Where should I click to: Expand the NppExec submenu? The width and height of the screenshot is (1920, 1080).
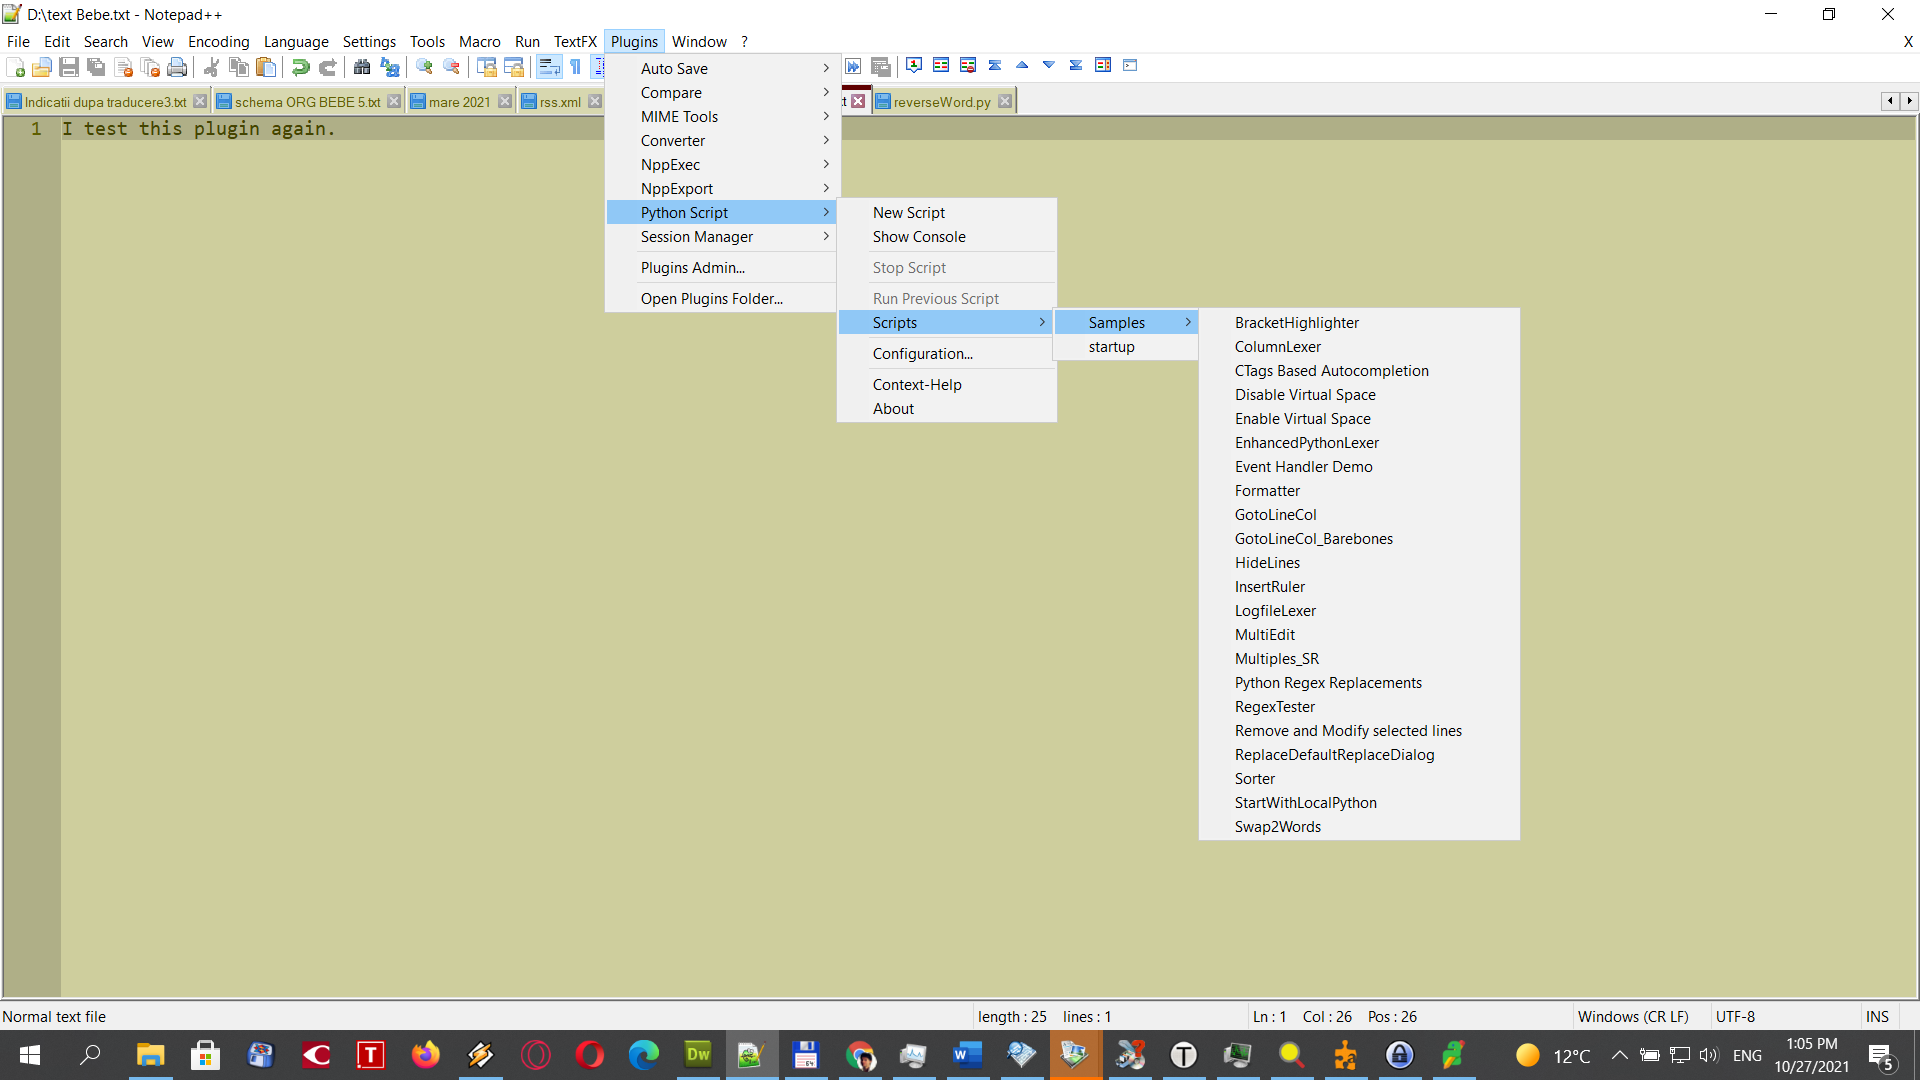721,164
